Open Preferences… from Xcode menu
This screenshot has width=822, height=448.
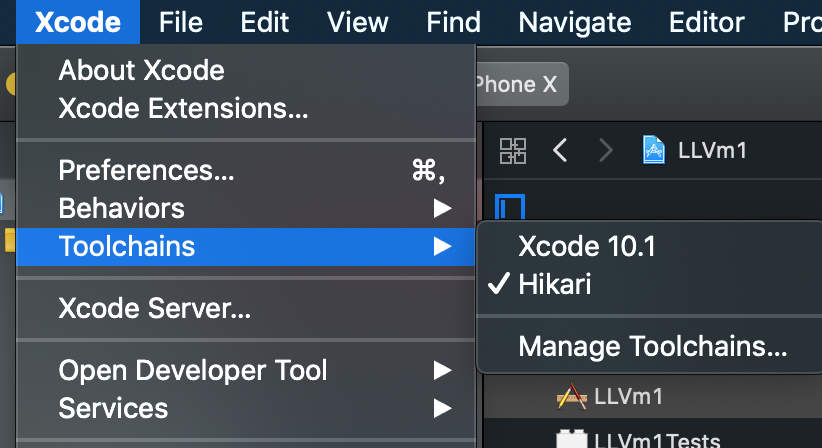[x=246, y=170]
